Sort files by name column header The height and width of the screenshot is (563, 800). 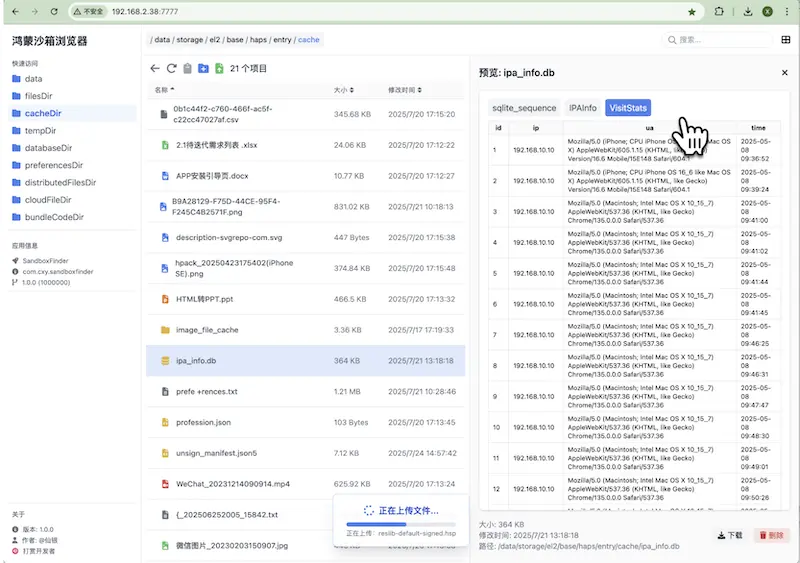pyautogui.click(x=164, y=90)
